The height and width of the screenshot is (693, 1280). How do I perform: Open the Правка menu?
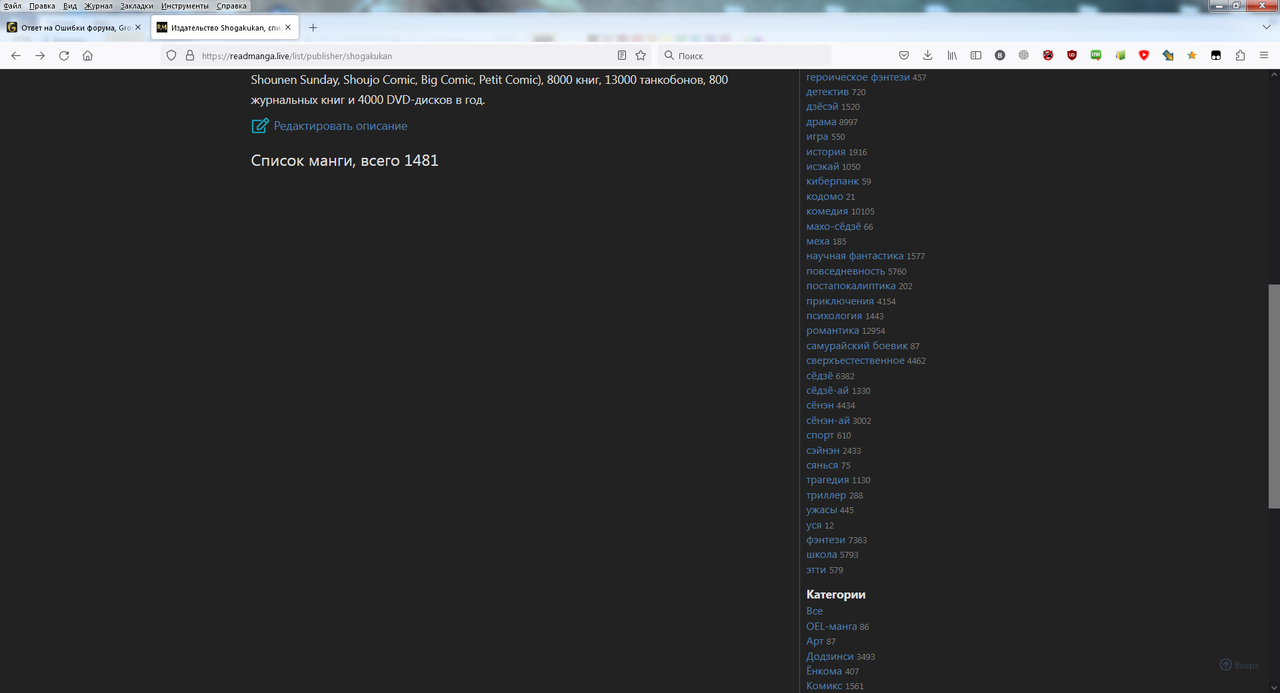pos(42,6)
